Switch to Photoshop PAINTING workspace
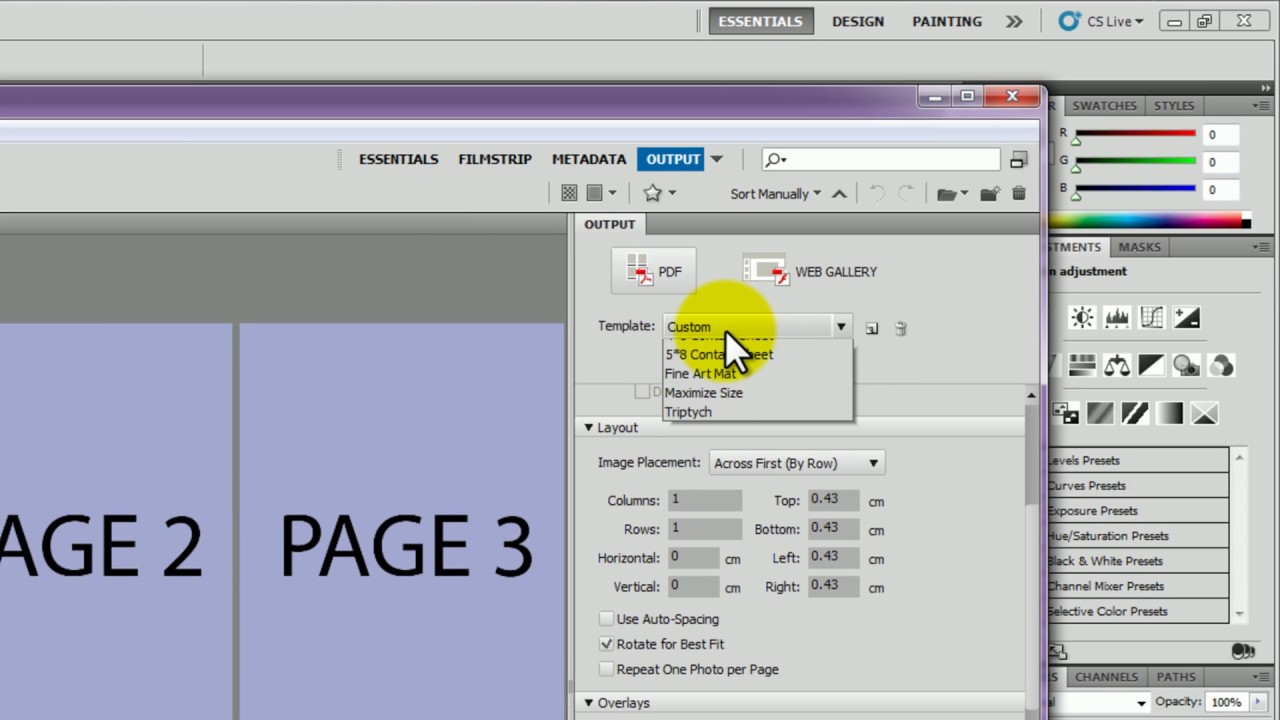 pyautogui.click(x=947, y=21)
